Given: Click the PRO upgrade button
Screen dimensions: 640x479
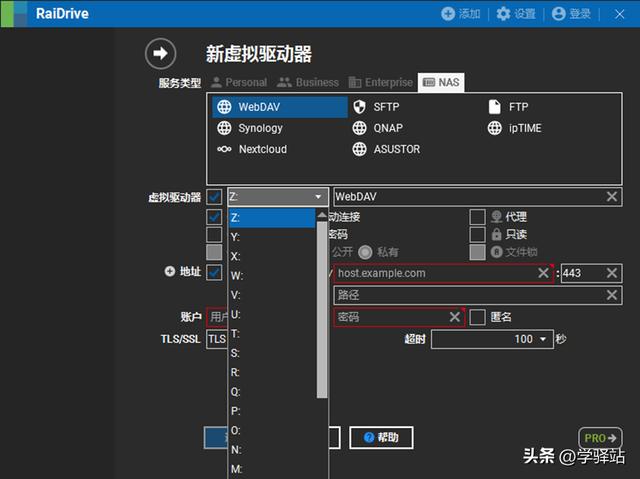Looking at the screenshot, I should point(600,438).
